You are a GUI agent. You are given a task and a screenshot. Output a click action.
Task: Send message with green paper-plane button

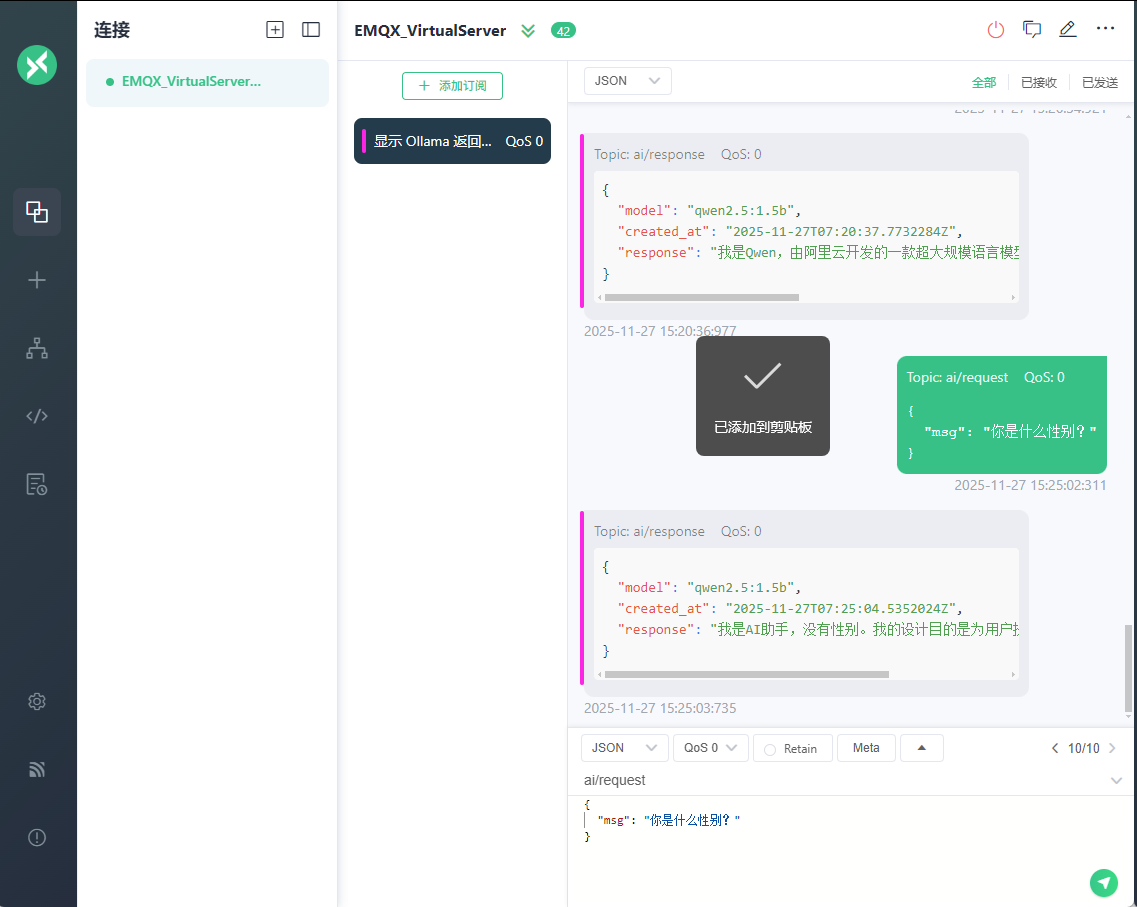pos(1104,882)
